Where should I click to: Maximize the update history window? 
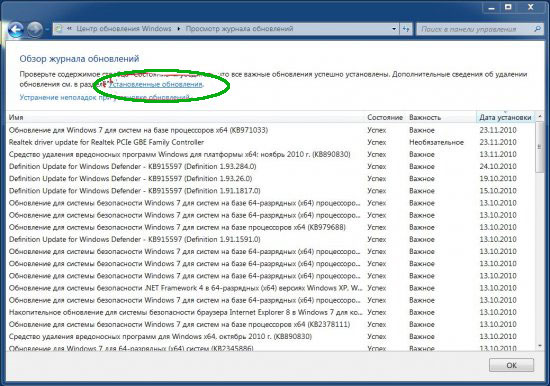click(x=508, y=8)
